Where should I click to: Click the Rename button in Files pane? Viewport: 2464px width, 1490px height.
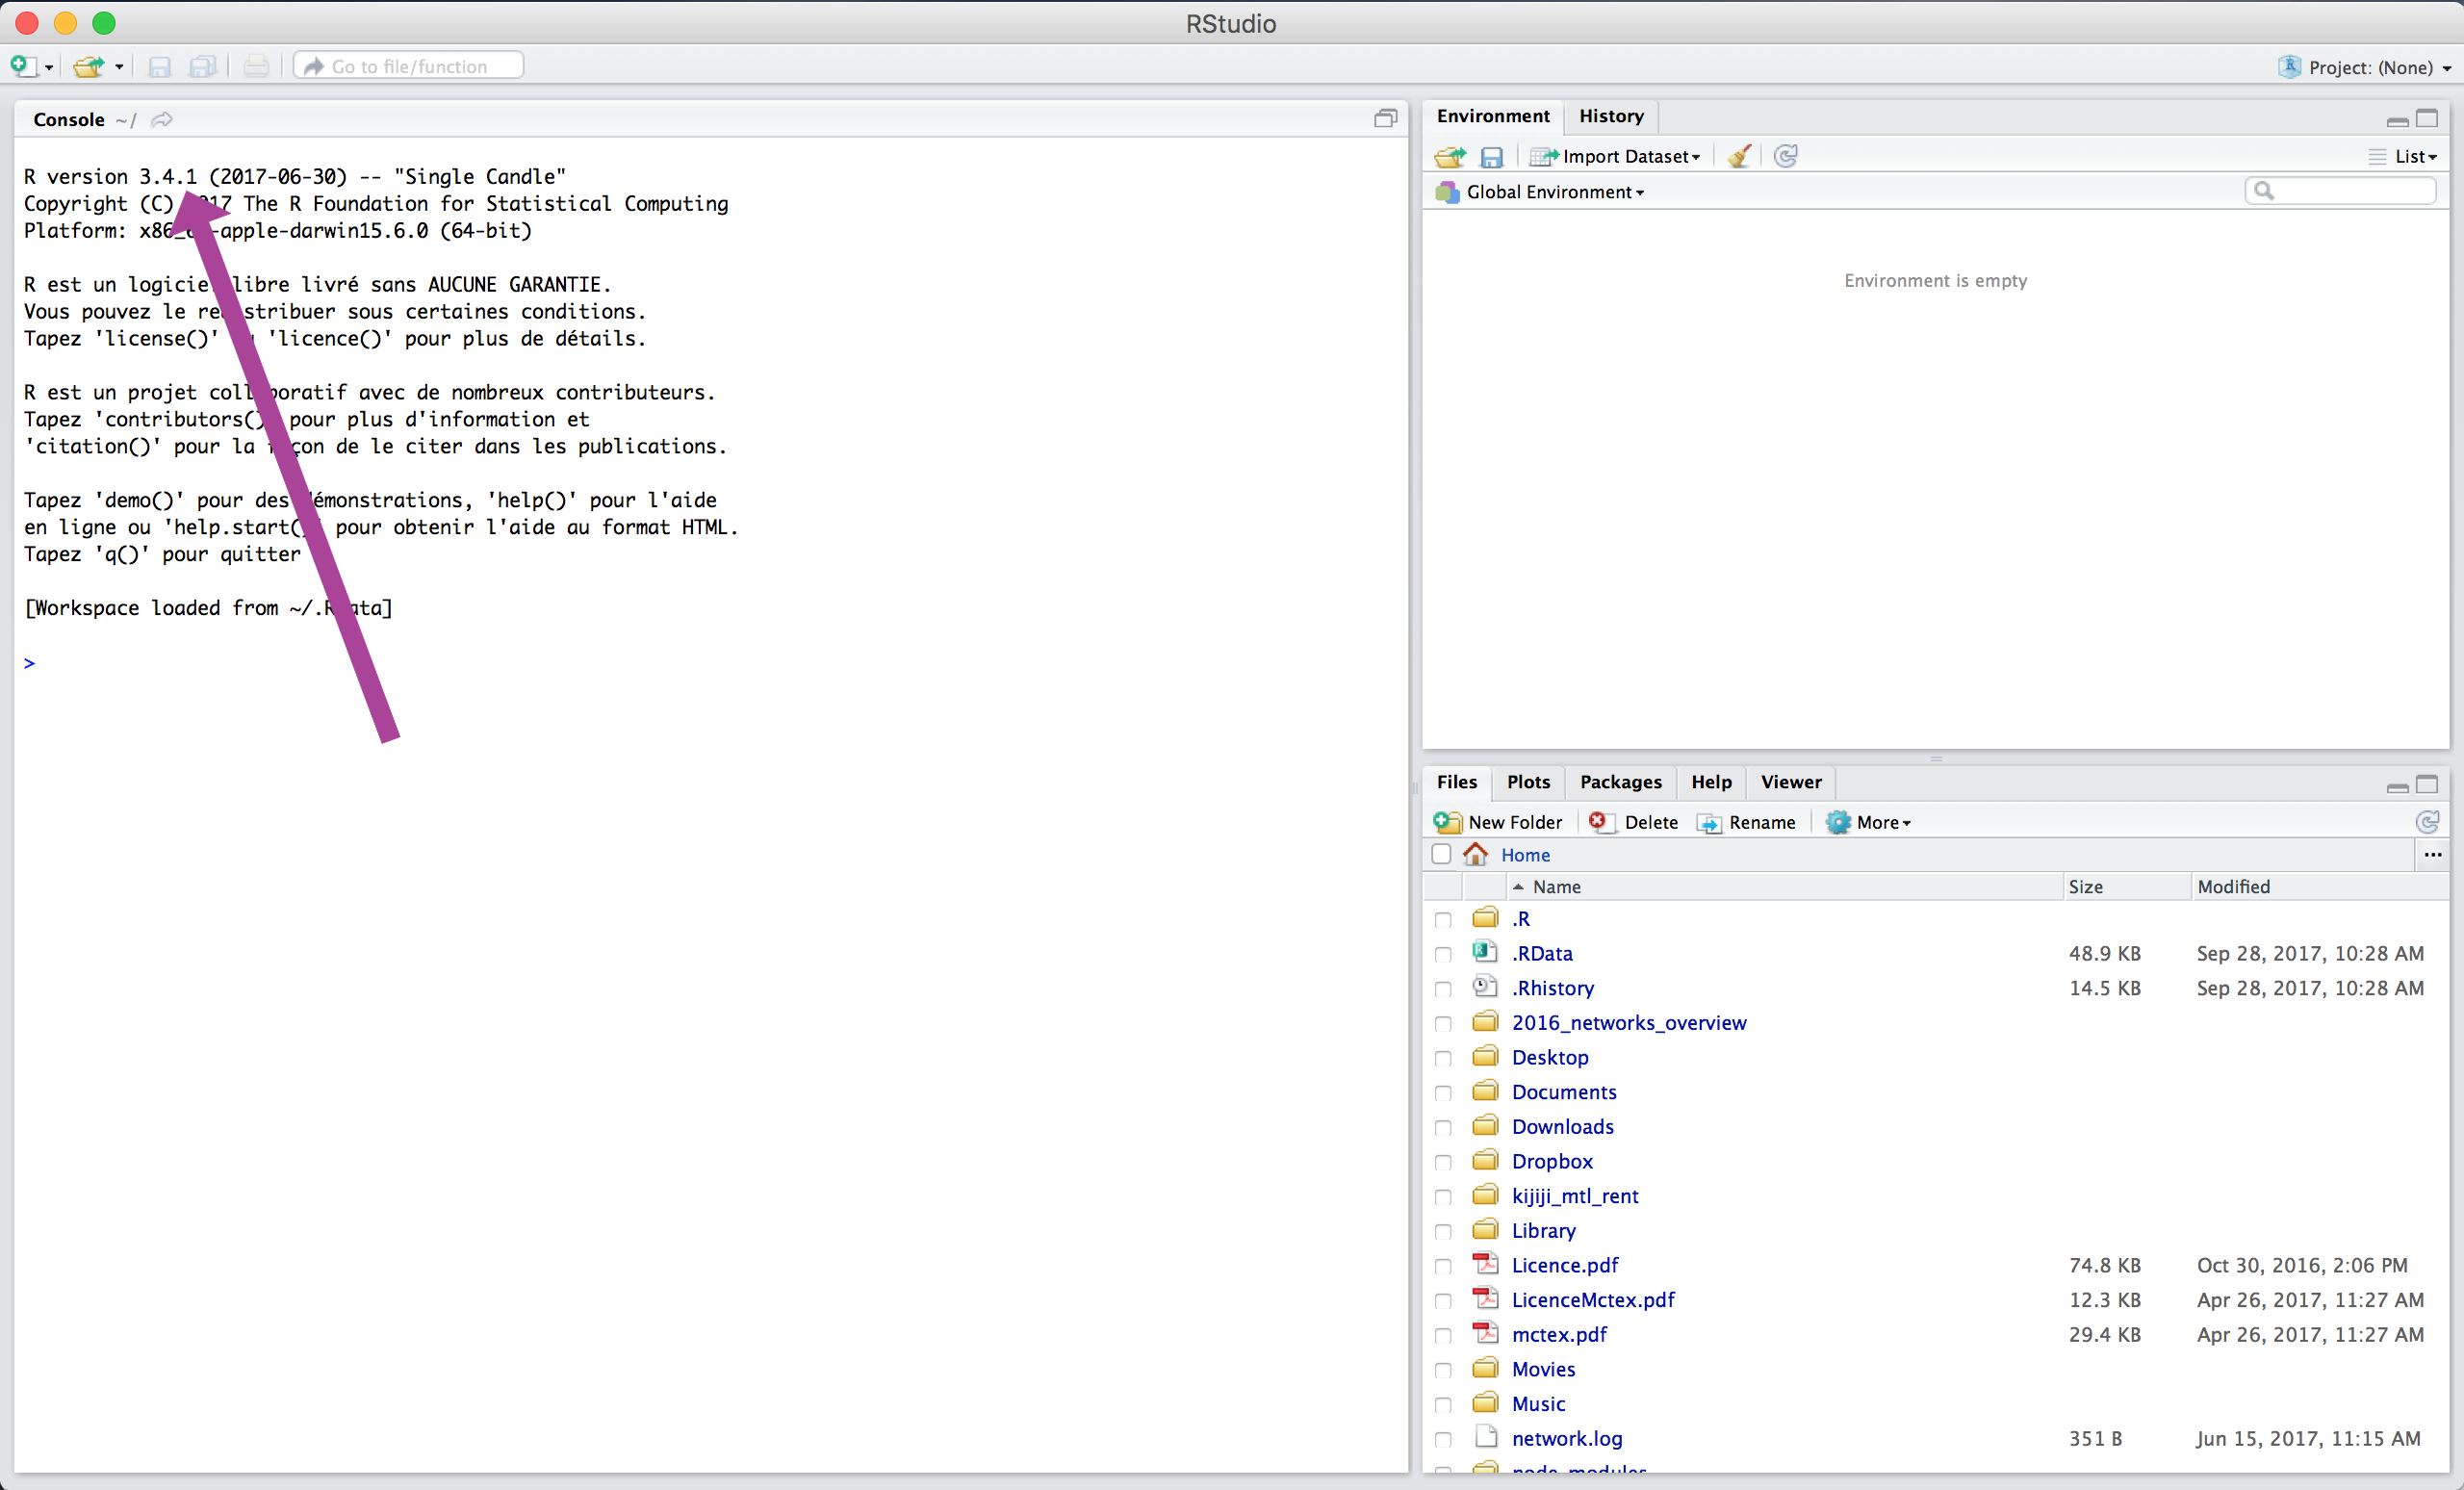pos(1746,822)
